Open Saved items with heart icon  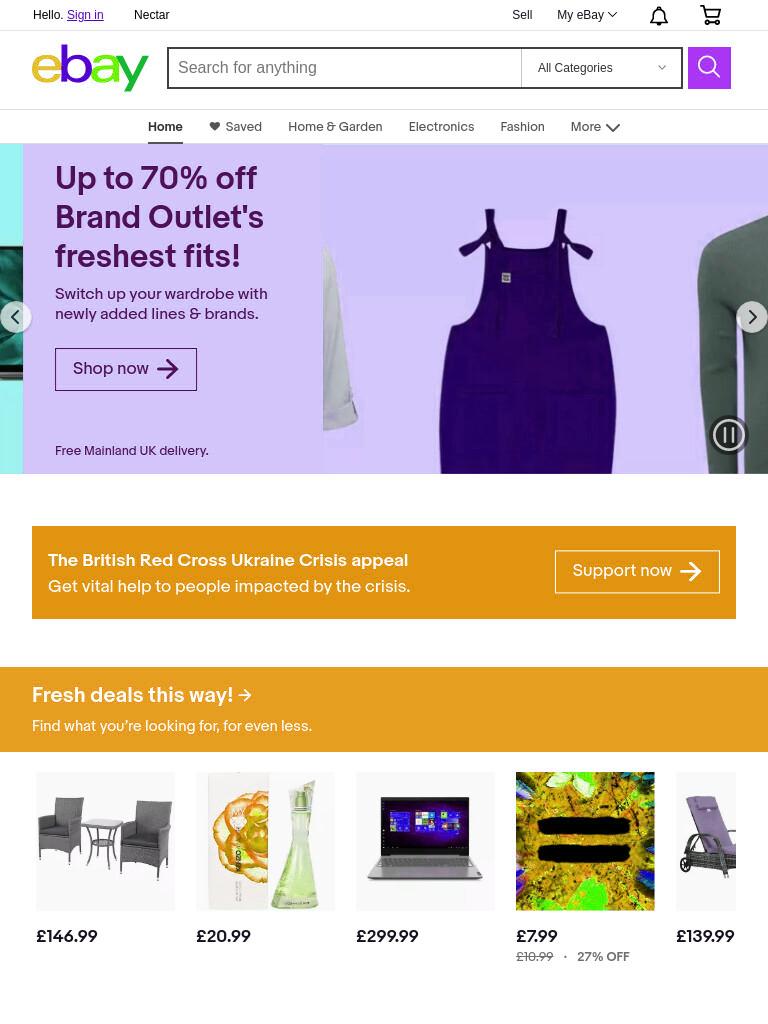coord(235,127)
